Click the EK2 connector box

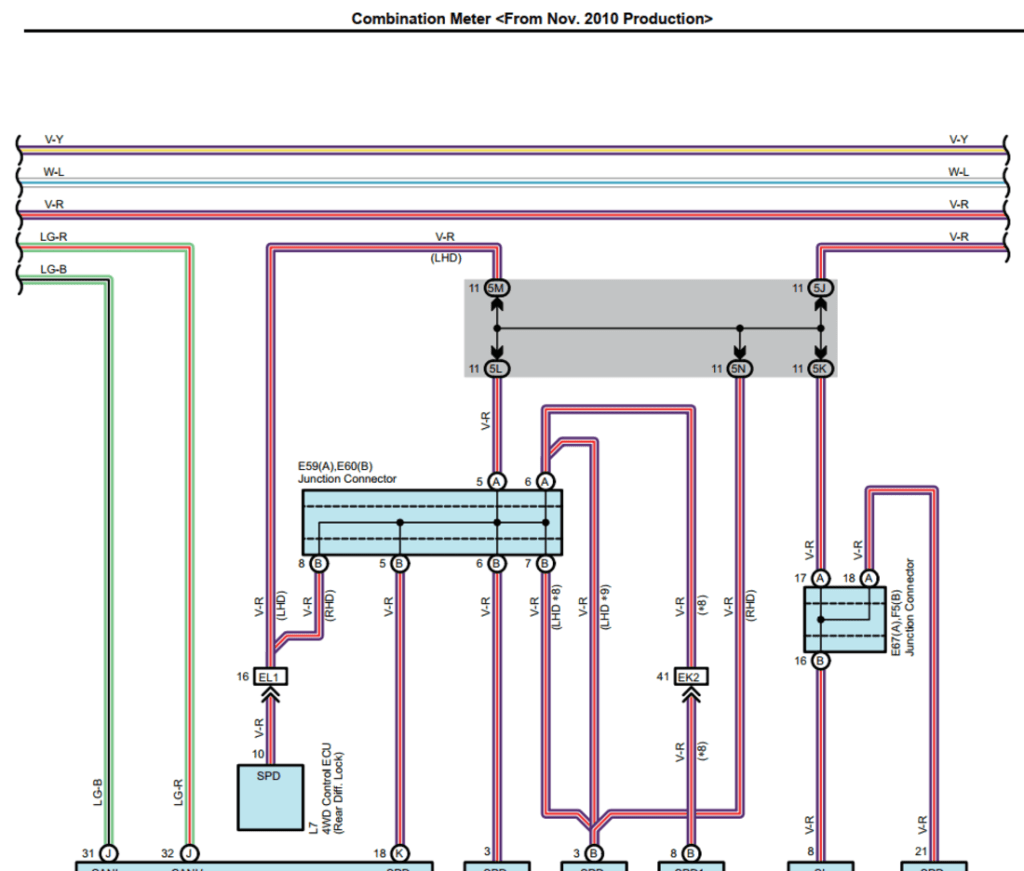pos(689,677)
